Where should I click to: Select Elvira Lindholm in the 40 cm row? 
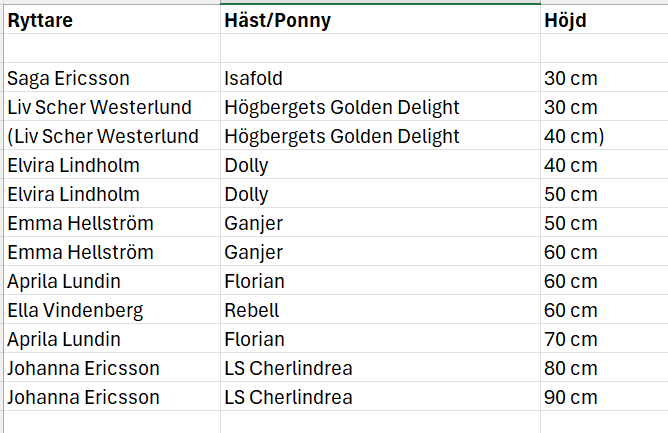click(x=112, y=165)
